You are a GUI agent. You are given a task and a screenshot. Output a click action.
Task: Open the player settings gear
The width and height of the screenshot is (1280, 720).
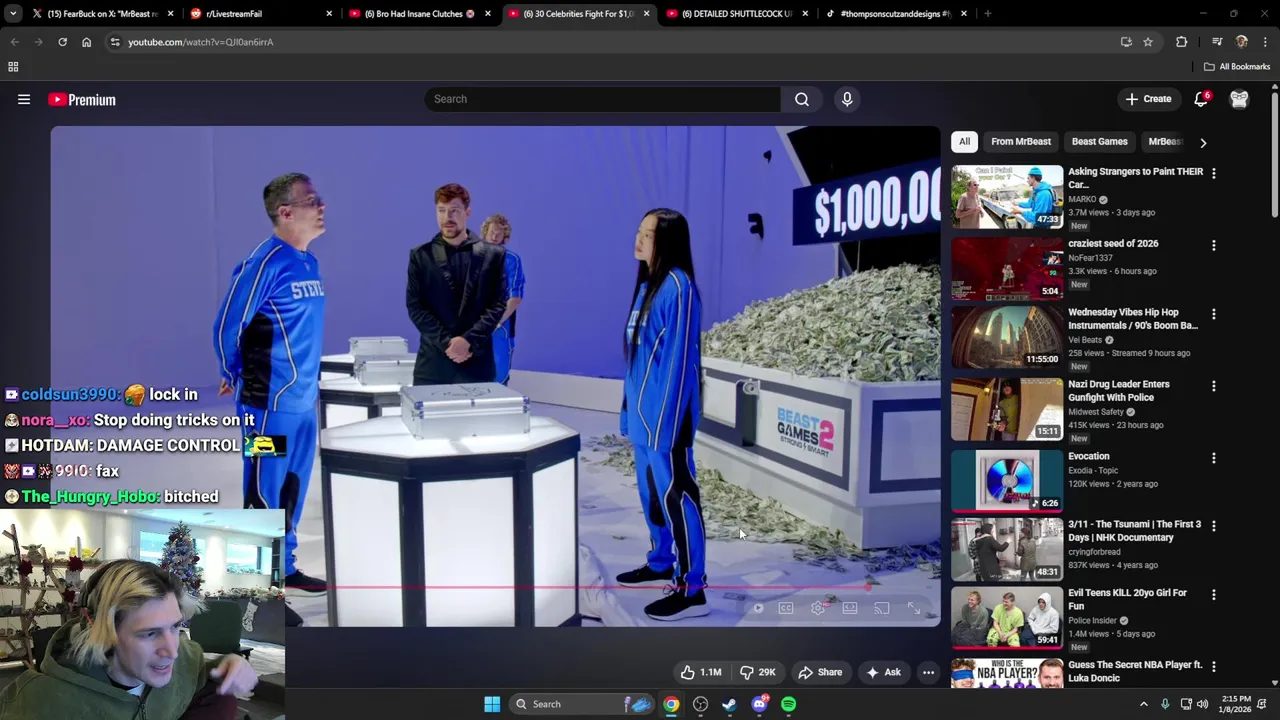point(818,608)
